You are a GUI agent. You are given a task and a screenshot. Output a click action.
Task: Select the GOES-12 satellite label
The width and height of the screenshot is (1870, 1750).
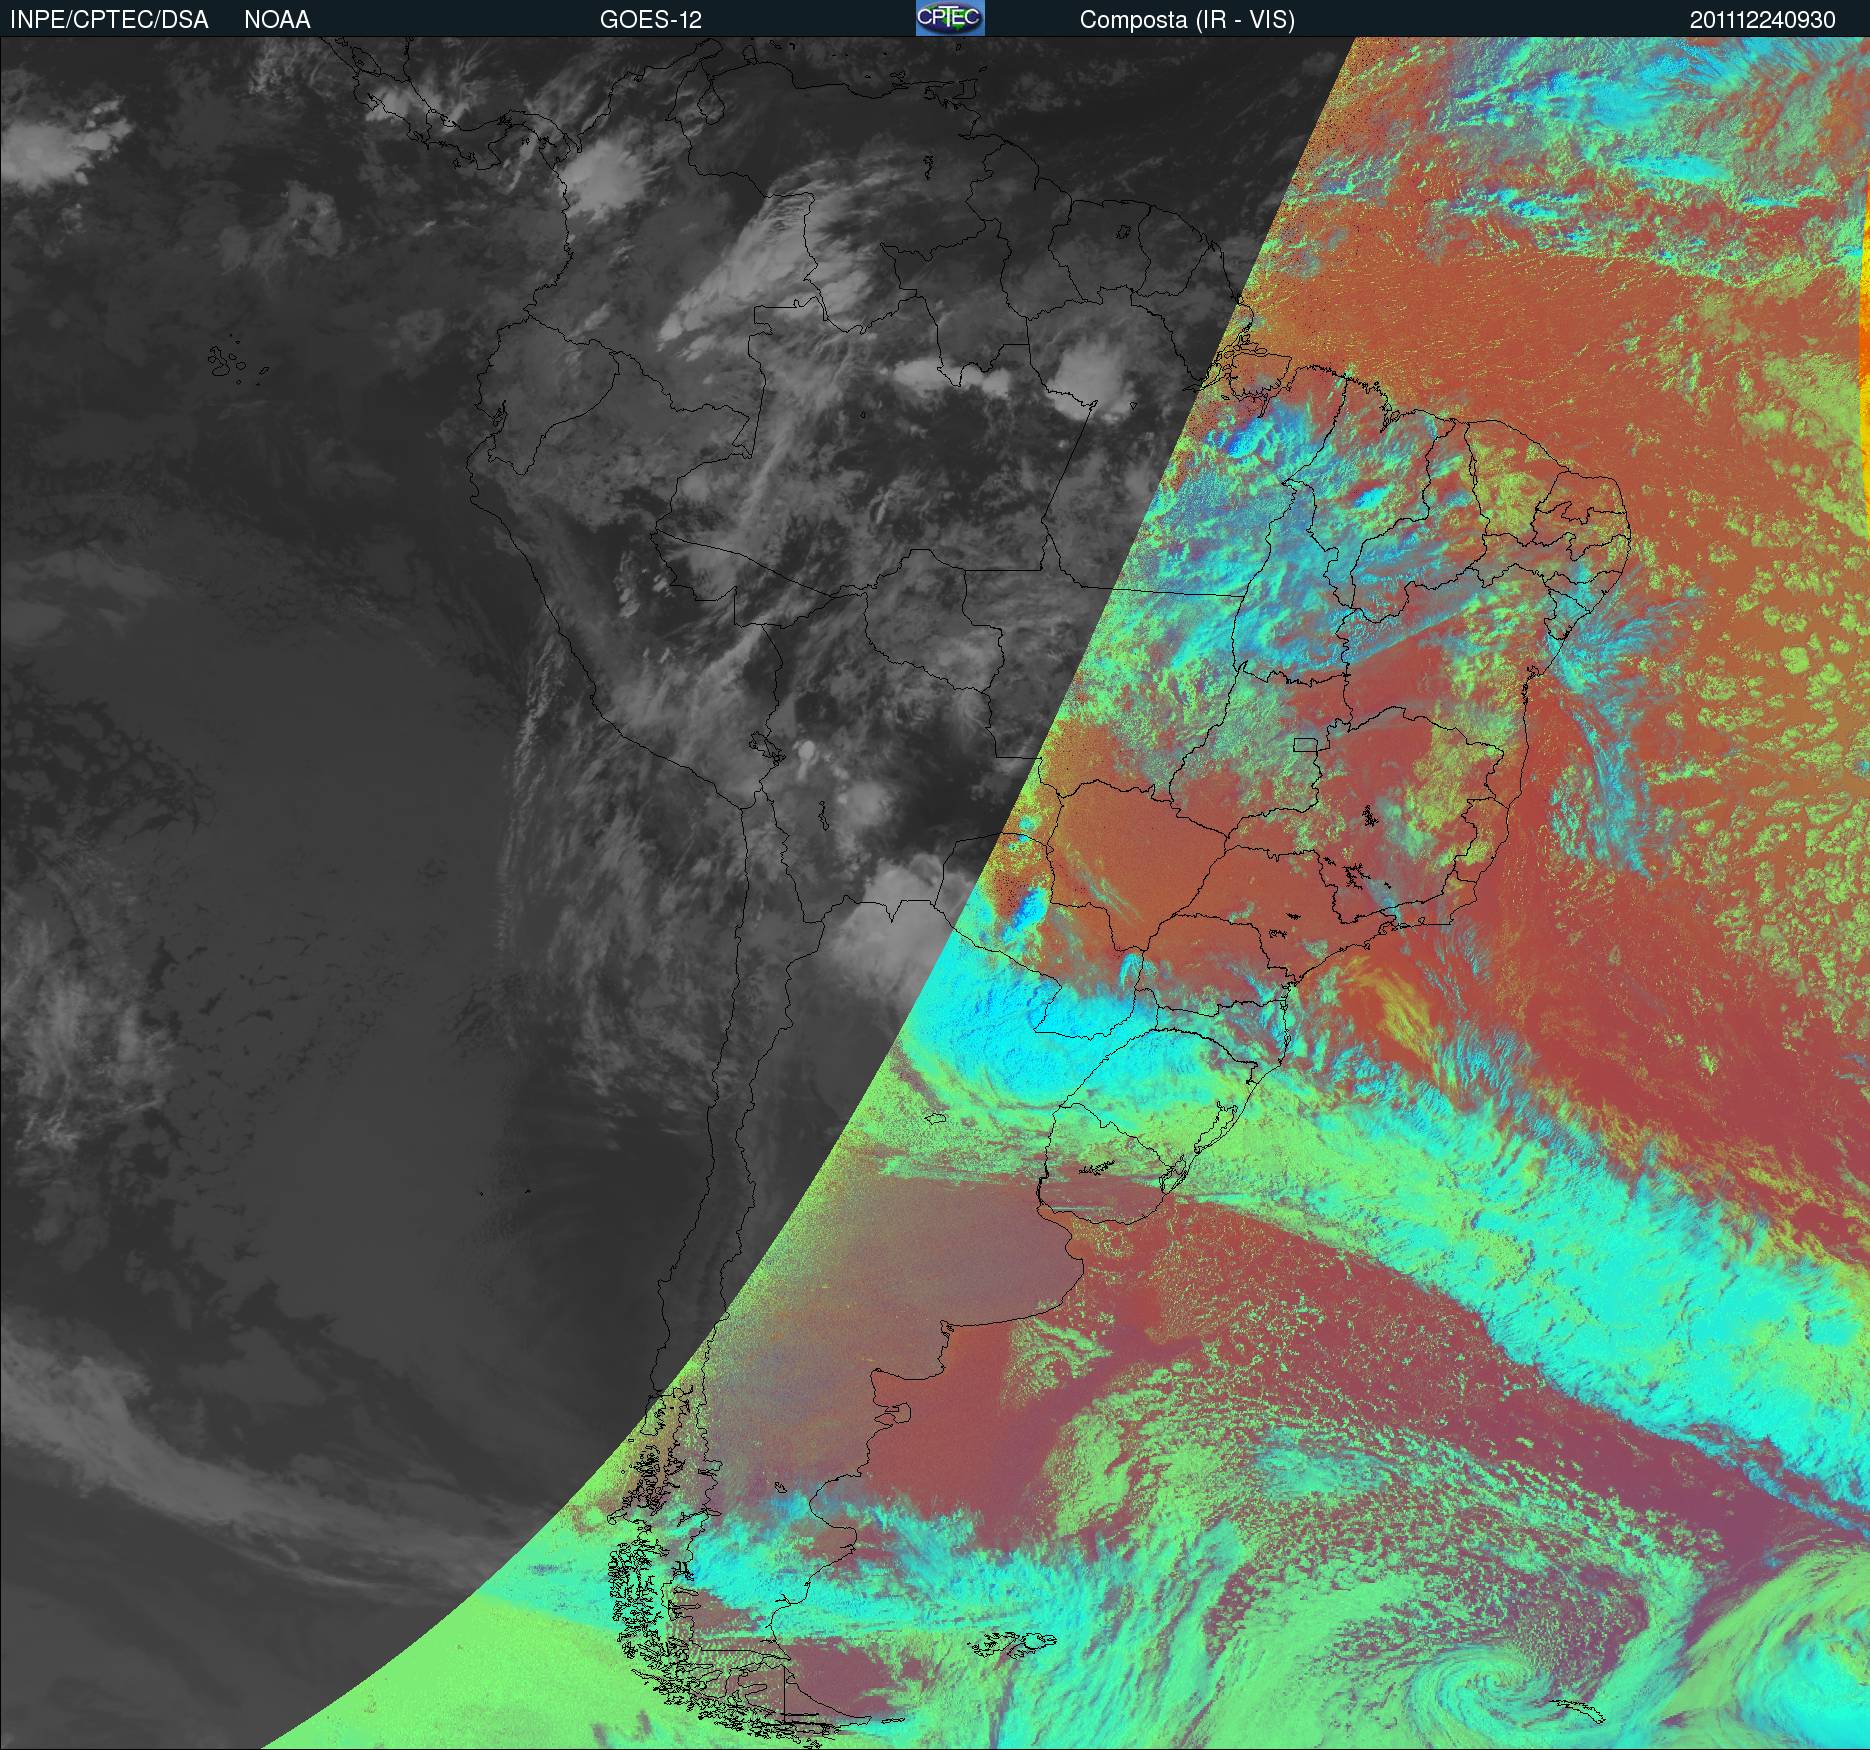[x=651, y=20]
